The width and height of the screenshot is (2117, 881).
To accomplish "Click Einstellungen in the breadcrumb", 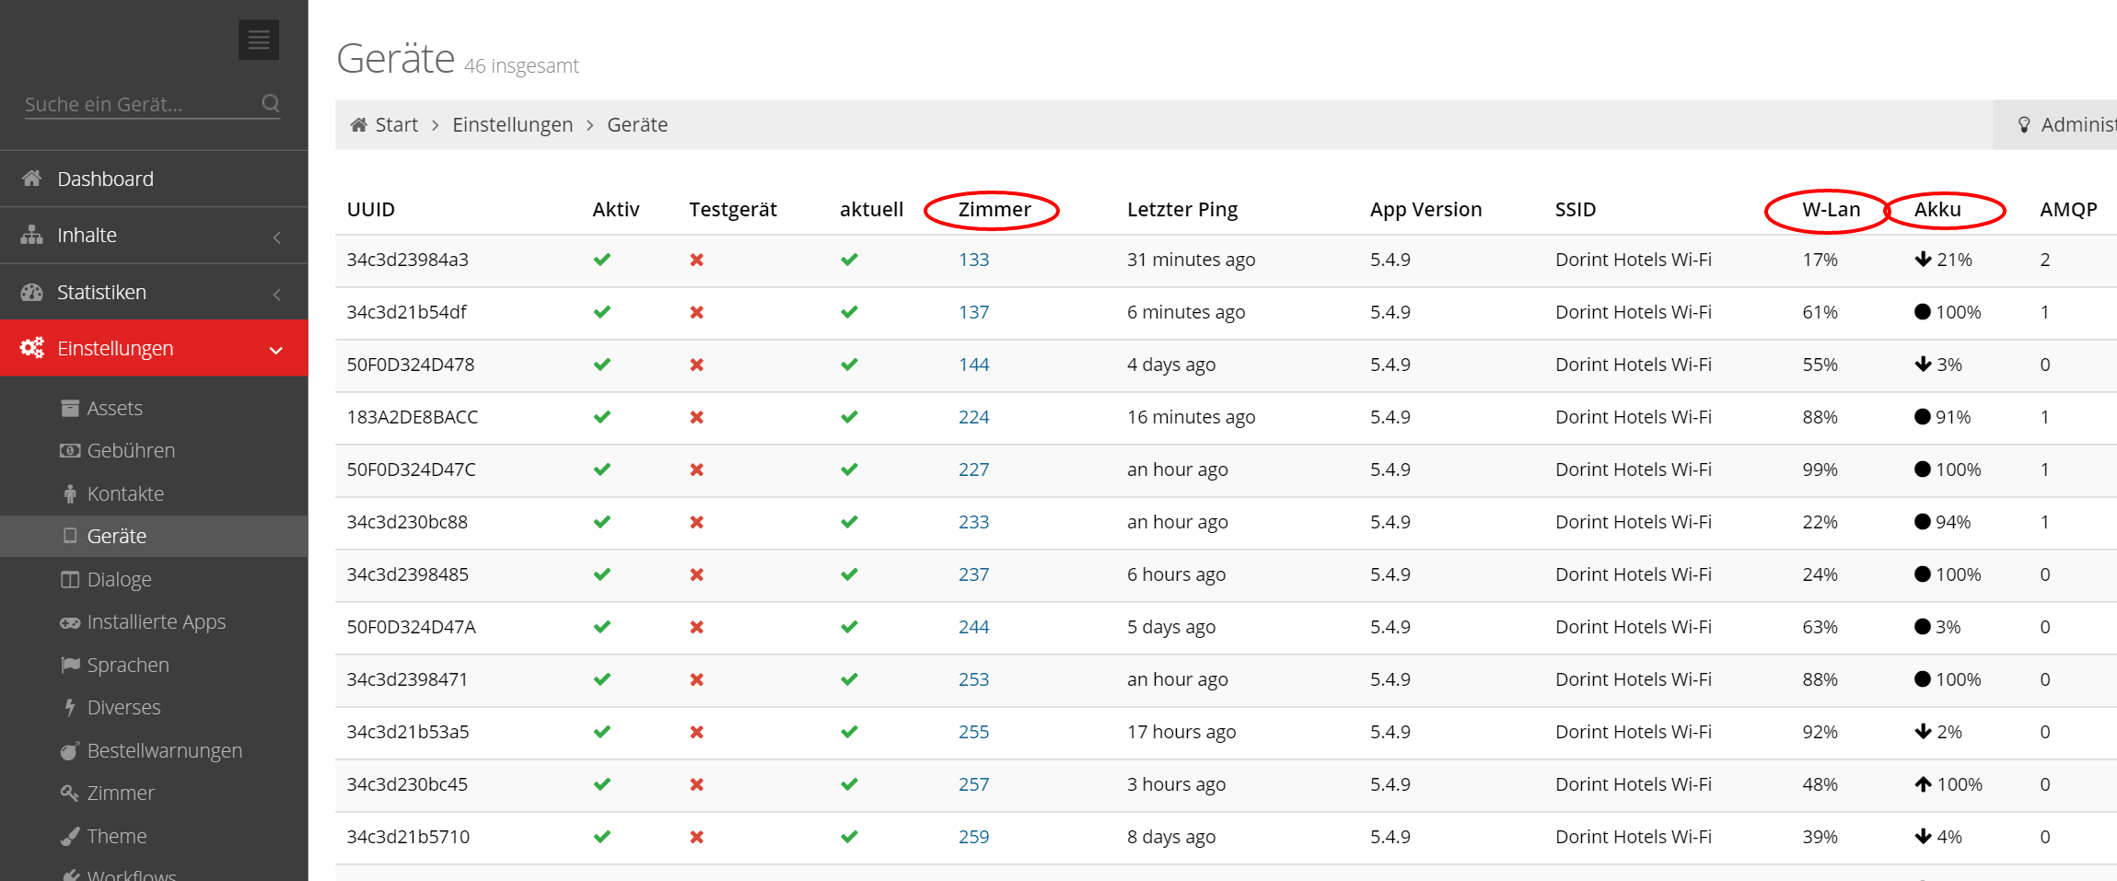I will coord(512,125).
